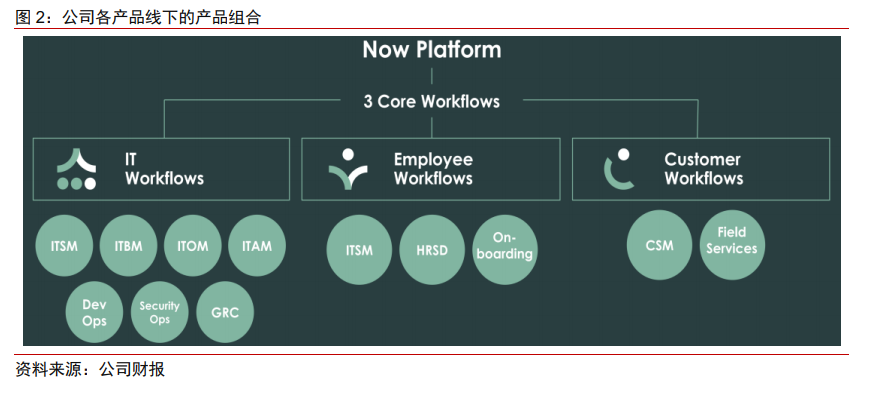
Task: Click the Employee Workflows heading text
Action: 434,169
